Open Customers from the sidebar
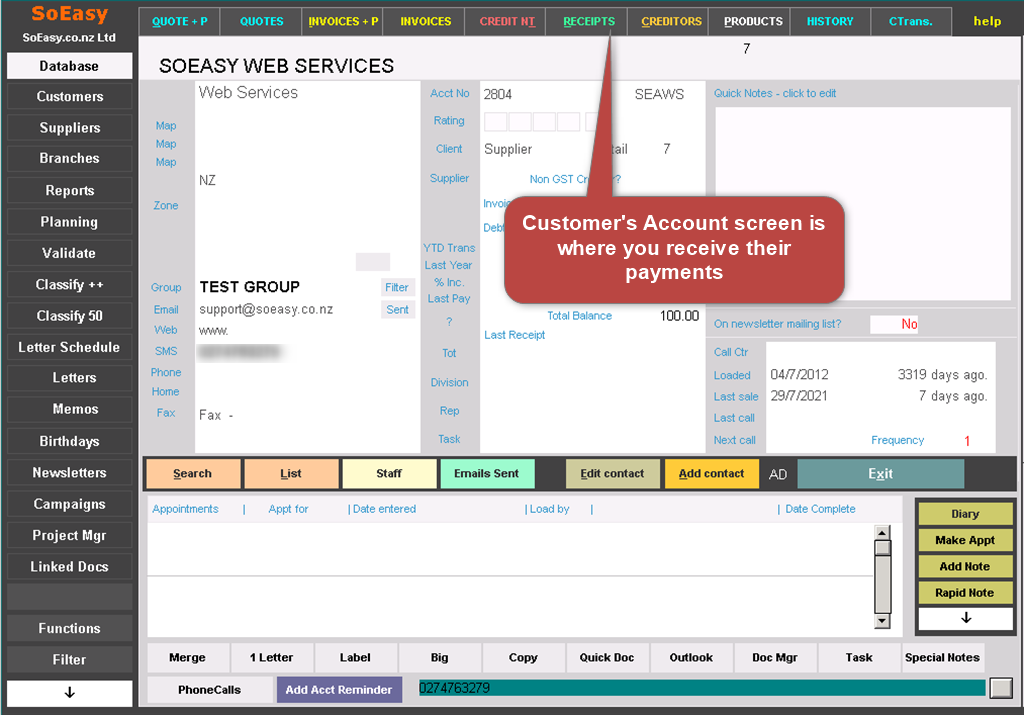Image resolution: width=1024 pixels, height=715 pixels. [x=69, y=97]
